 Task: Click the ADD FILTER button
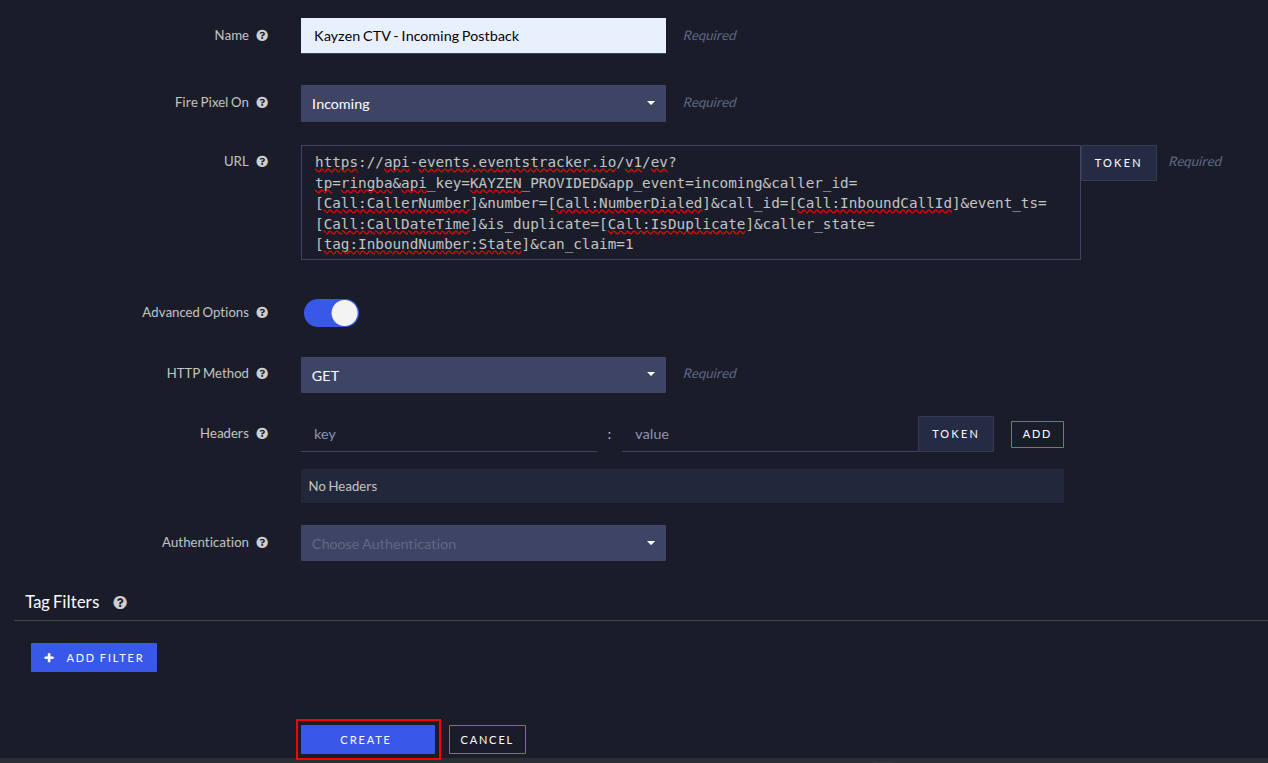[x=94, y=657]
